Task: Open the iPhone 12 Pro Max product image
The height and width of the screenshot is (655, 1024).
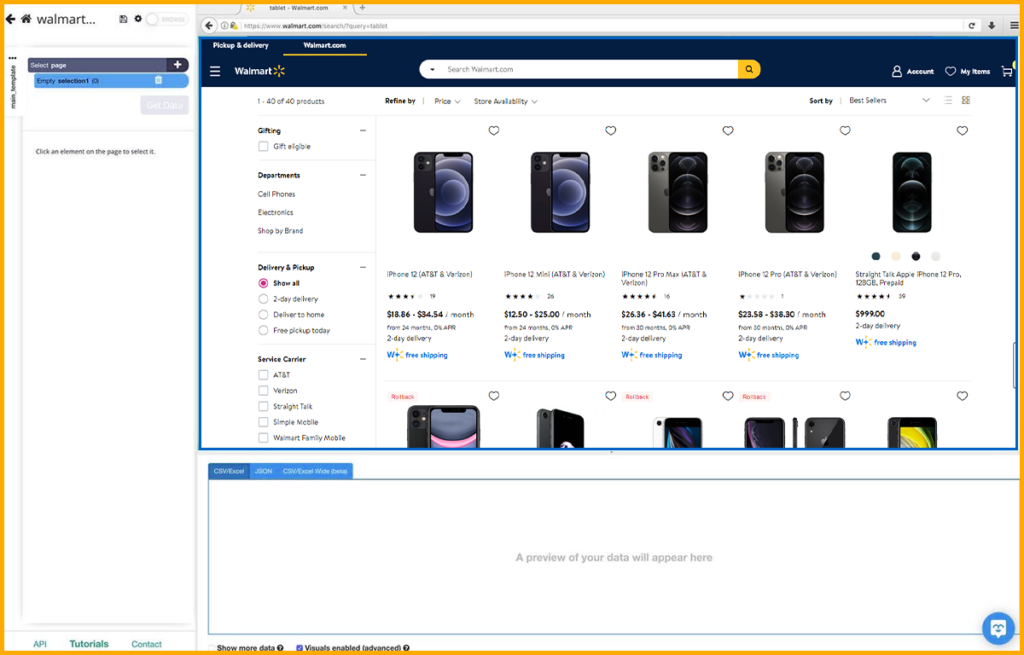Action: pyautogui.click(x=678, y=192)
